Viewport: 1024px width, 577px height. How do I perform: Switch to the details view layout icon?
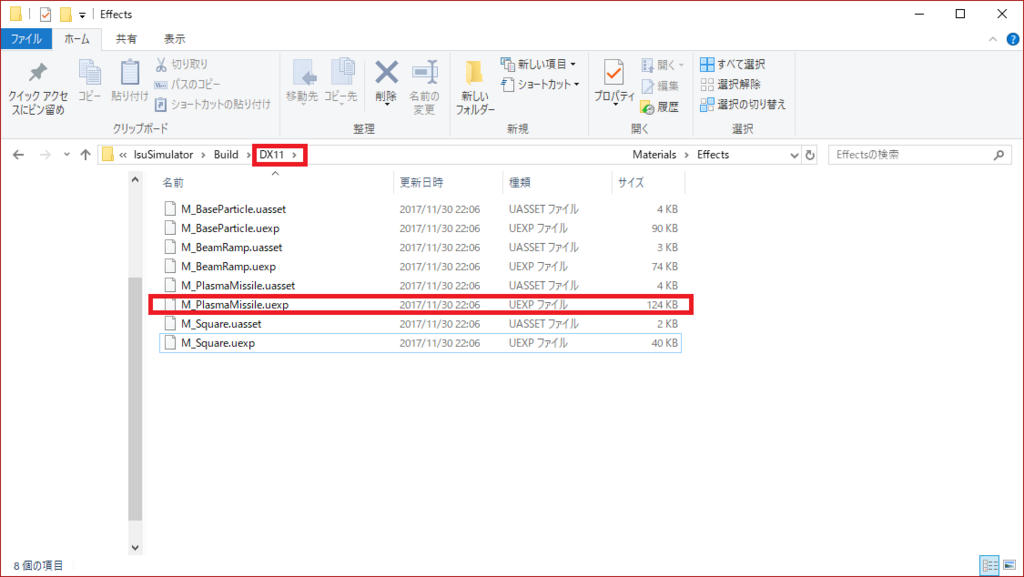point(990,565)
